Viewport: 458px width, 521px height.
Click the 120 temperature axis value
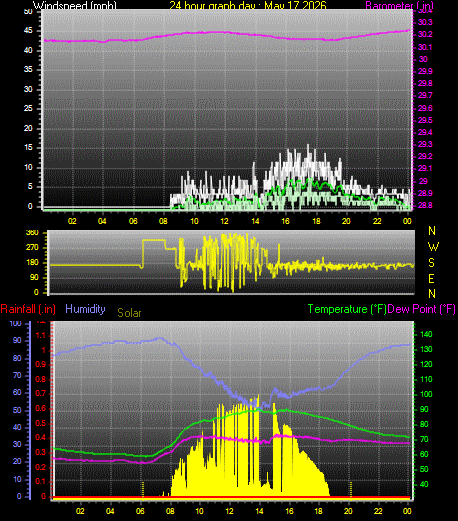point(426,364)
